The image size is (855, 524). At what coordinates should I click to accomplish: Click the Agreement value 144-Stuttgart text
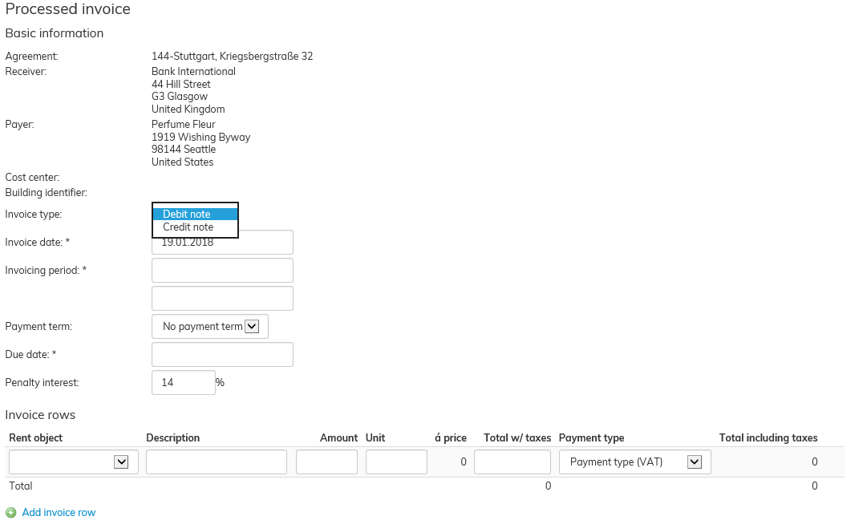(x=232, y=56)
